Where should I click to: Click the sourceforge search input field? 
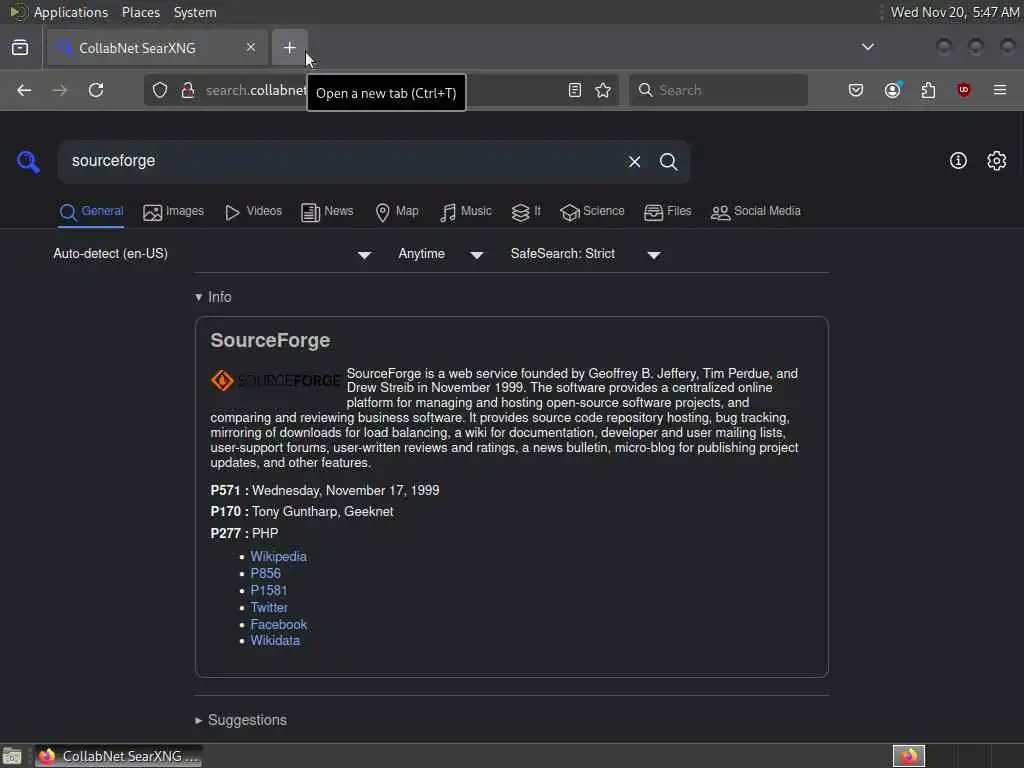click(x=343, y=161)
